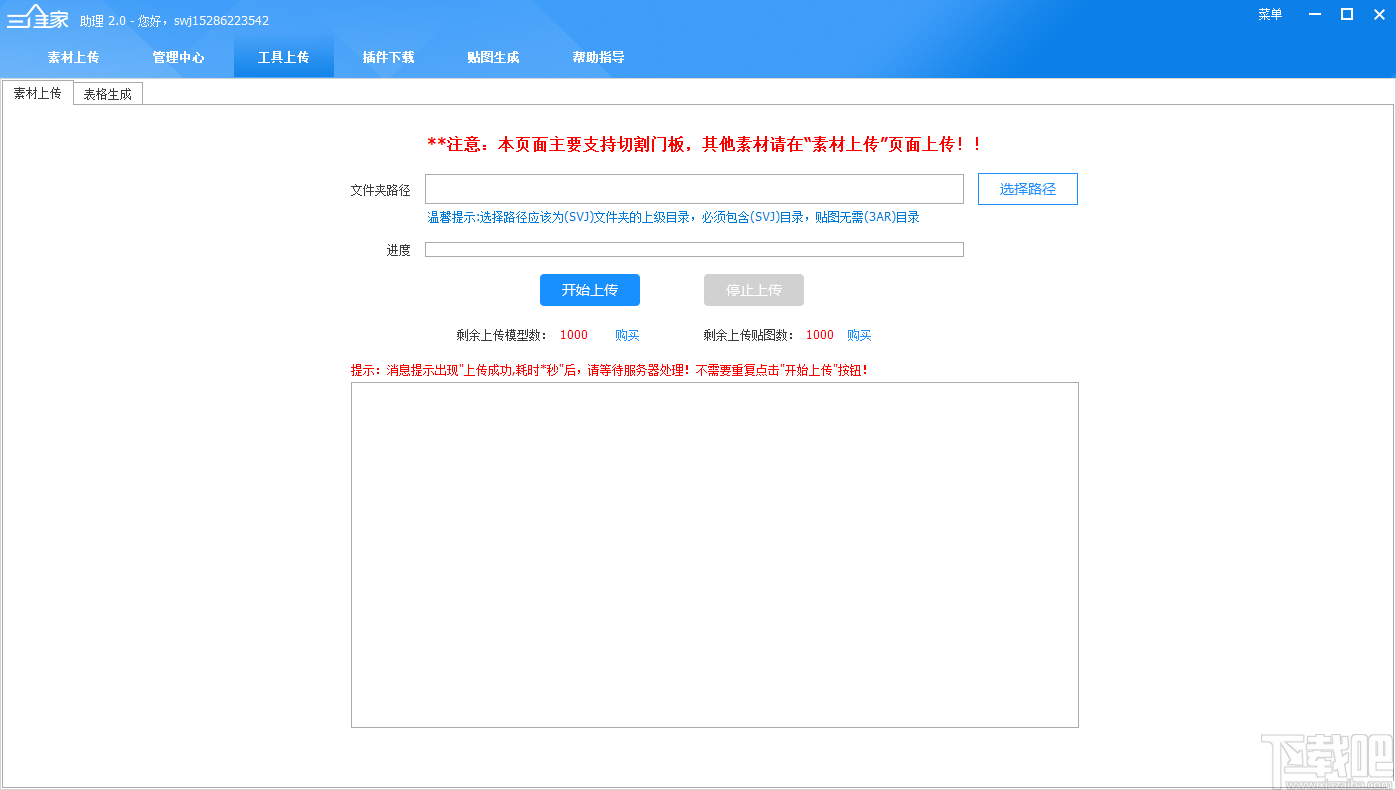Click the red 1000 remaining model count
This screenshot has height=790, width=1396.
tap(573, 334)
